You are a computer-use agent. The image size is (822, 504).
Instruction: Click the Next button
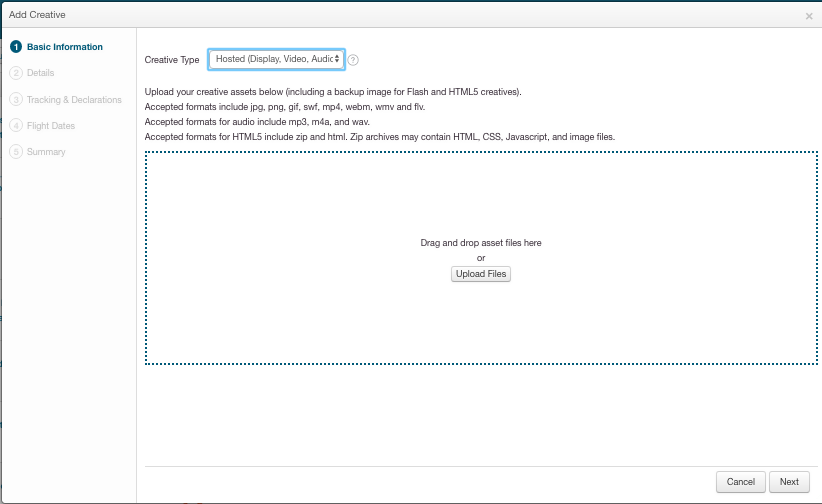point(789,481)
